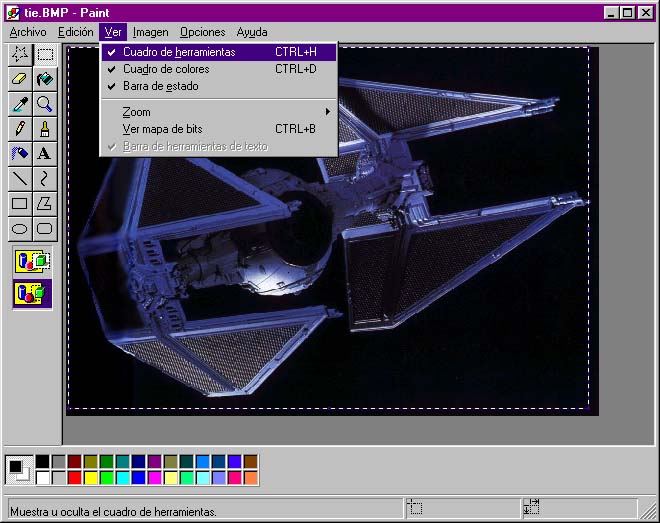Select the dark green swatch
Screen dimensions: 660x523
pyautogui.click(x=106, y=462)
